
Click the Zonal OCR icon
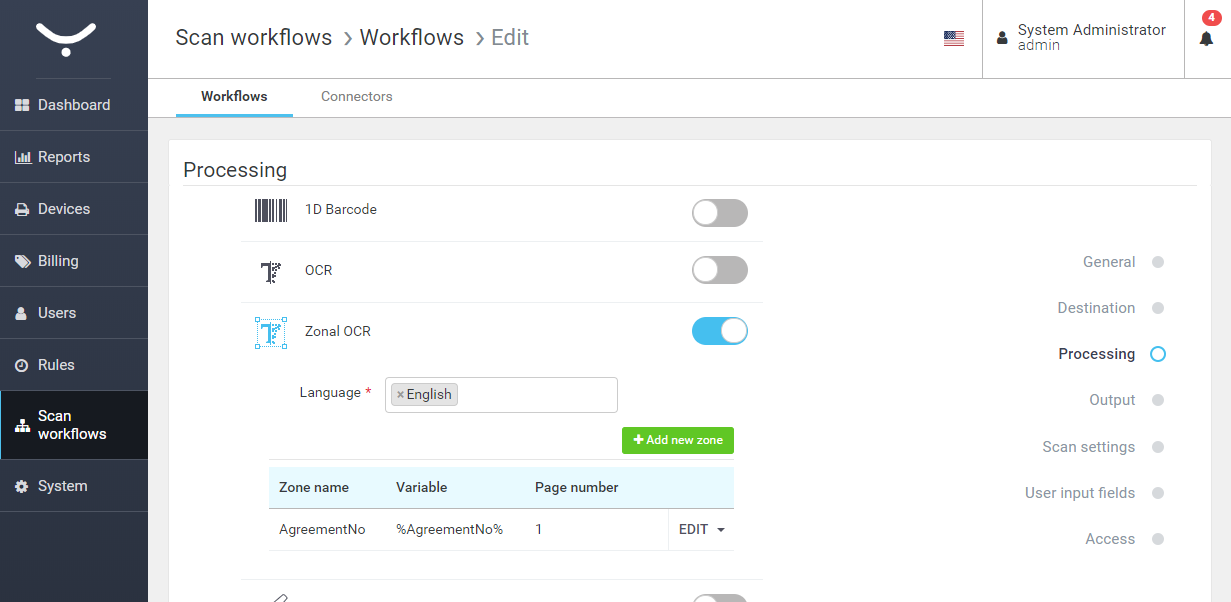[271, 332]
